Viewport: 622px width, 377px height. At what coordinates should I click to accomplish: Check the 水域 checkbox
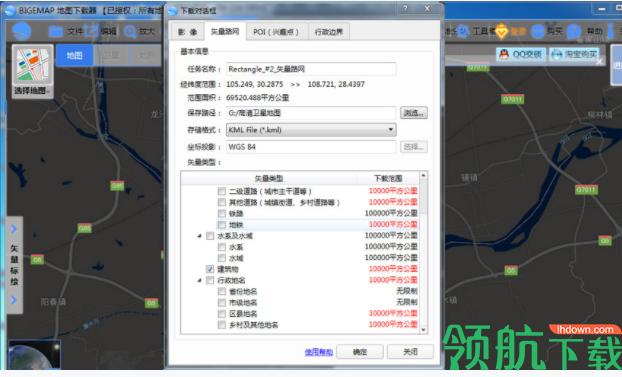pos(222,258)
